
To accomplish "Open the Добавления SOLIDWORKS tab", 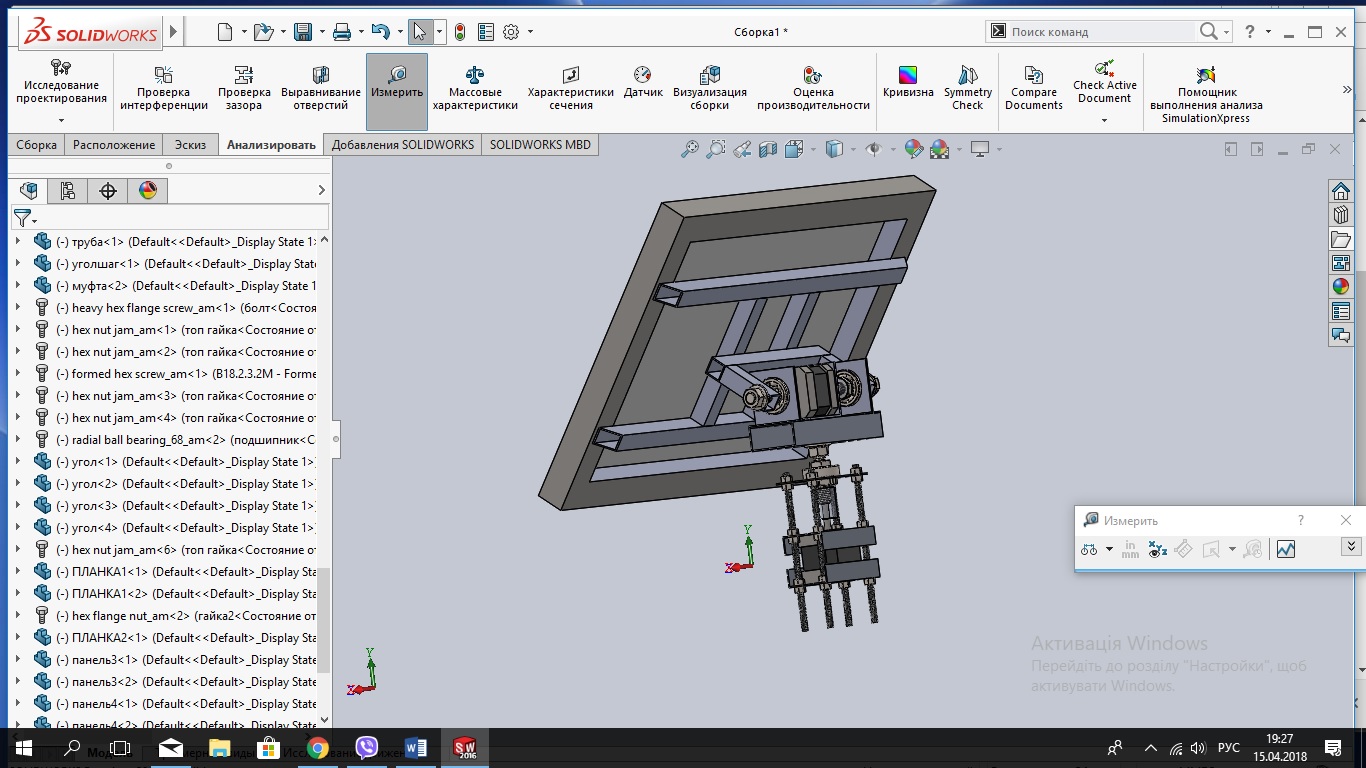I will [403, 145].
